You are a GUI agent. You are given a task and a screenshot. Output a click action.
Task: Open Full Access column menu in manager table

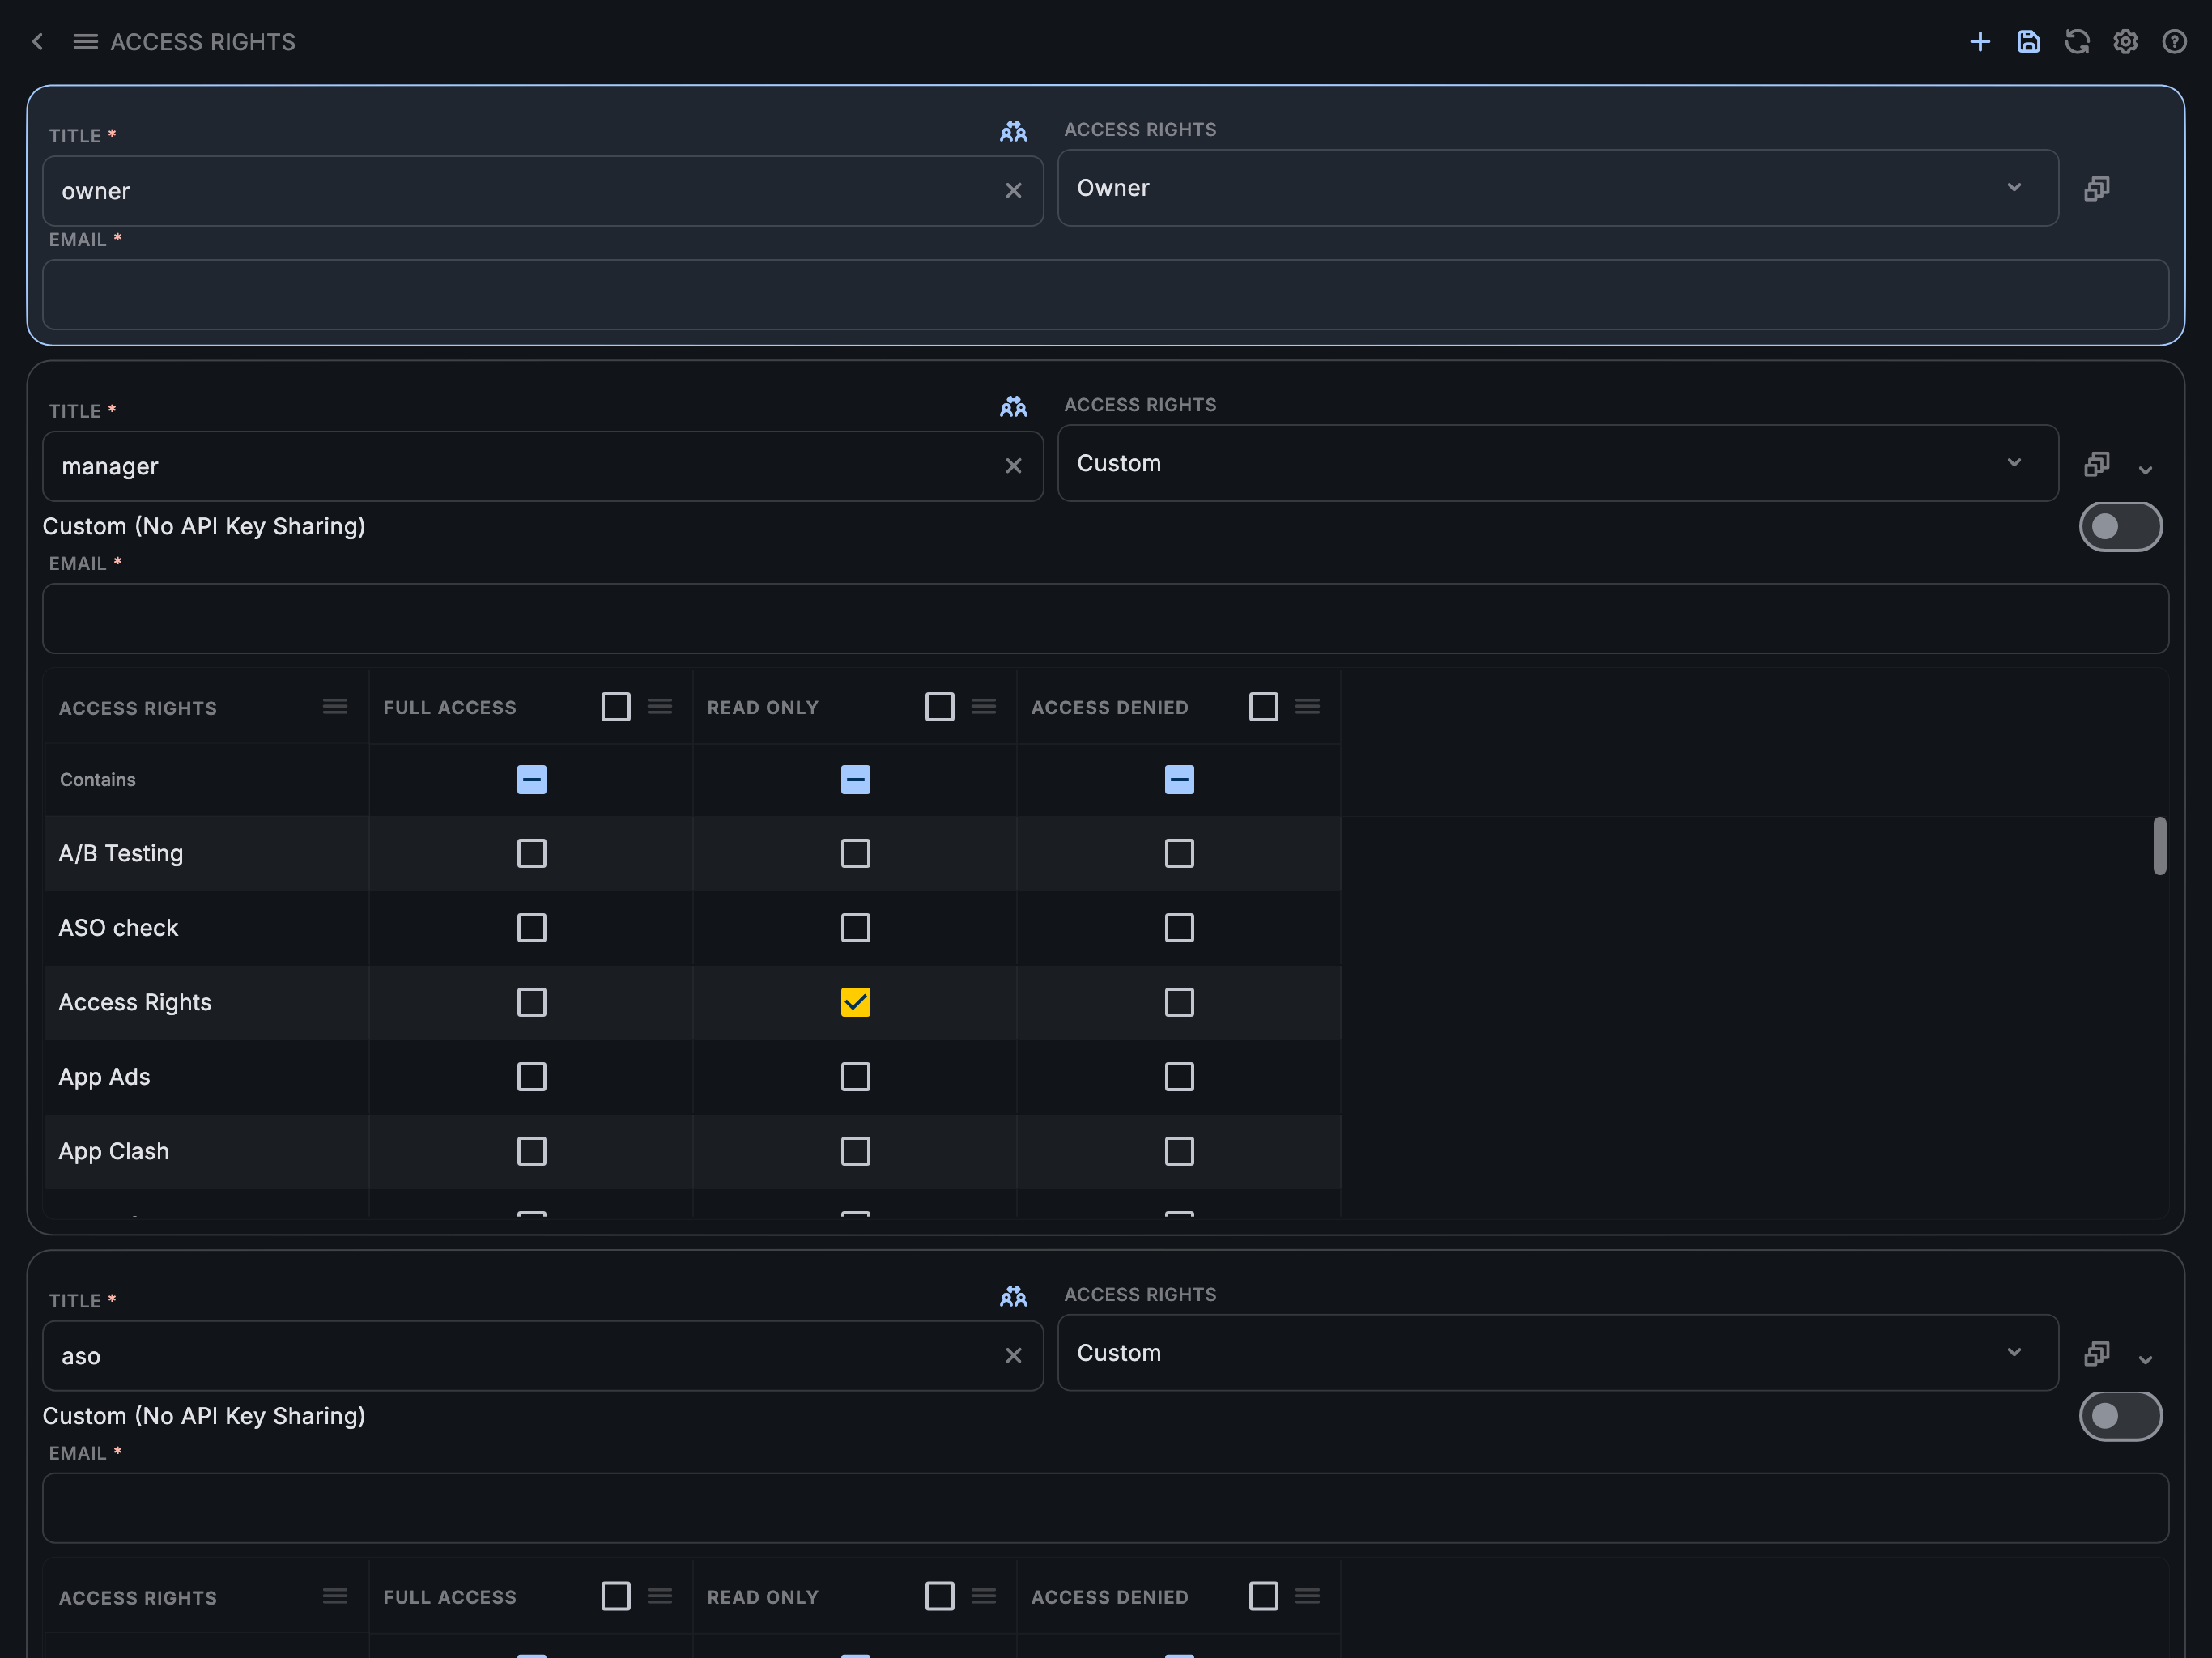coord(659,706)
